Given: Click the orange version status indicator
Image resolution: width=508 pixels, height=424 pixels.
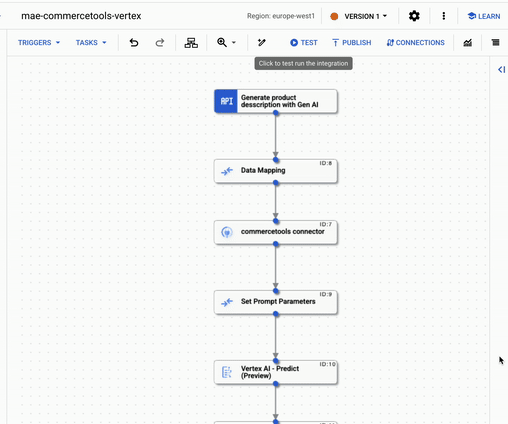Looking at the screenshot, I should (334, 16).
